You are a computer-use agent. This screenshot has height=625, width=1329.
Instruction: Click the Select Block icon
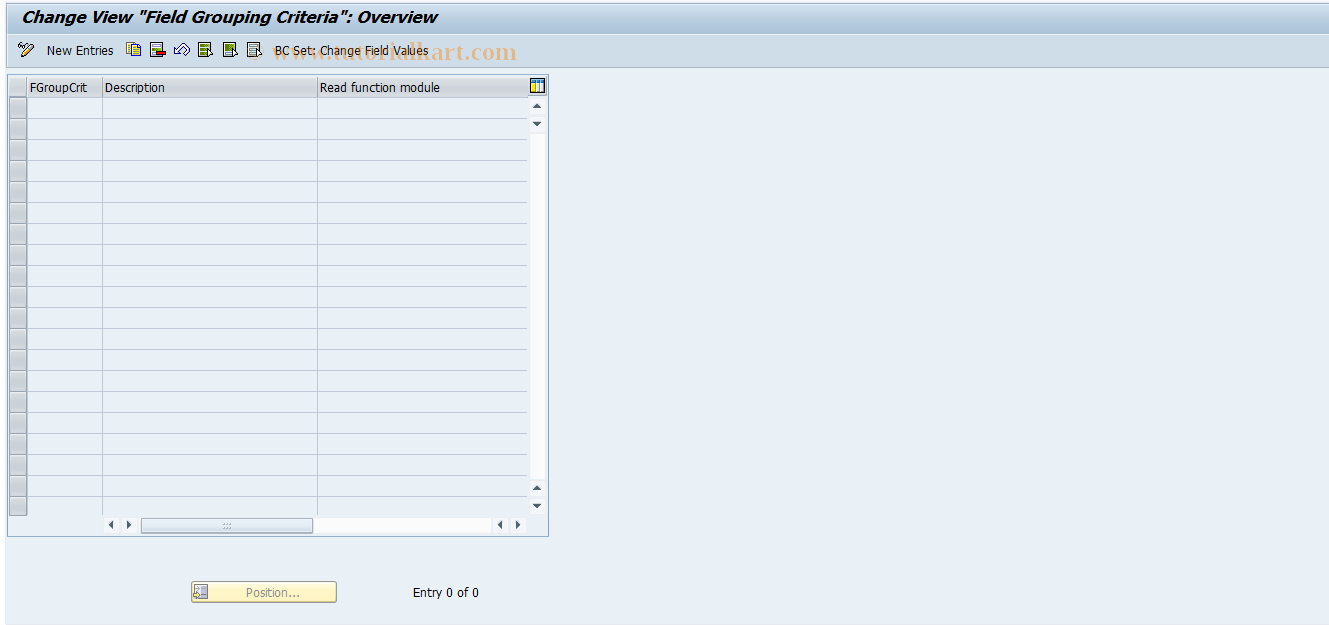click(230, 49)
